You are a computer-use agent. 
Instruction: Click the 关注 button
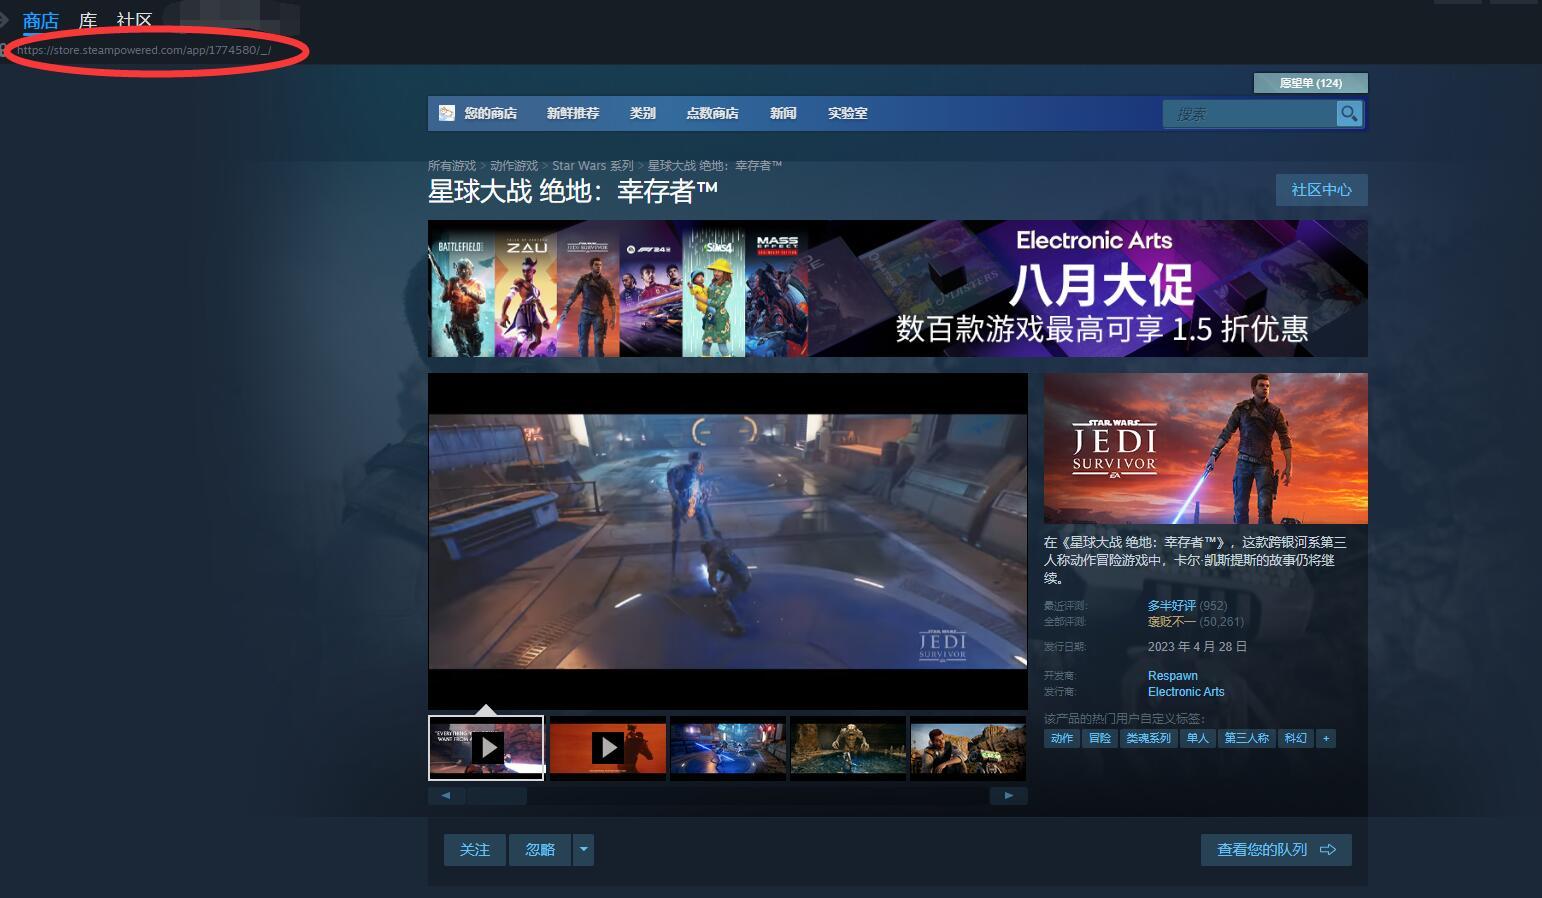(x=475, y=849)
